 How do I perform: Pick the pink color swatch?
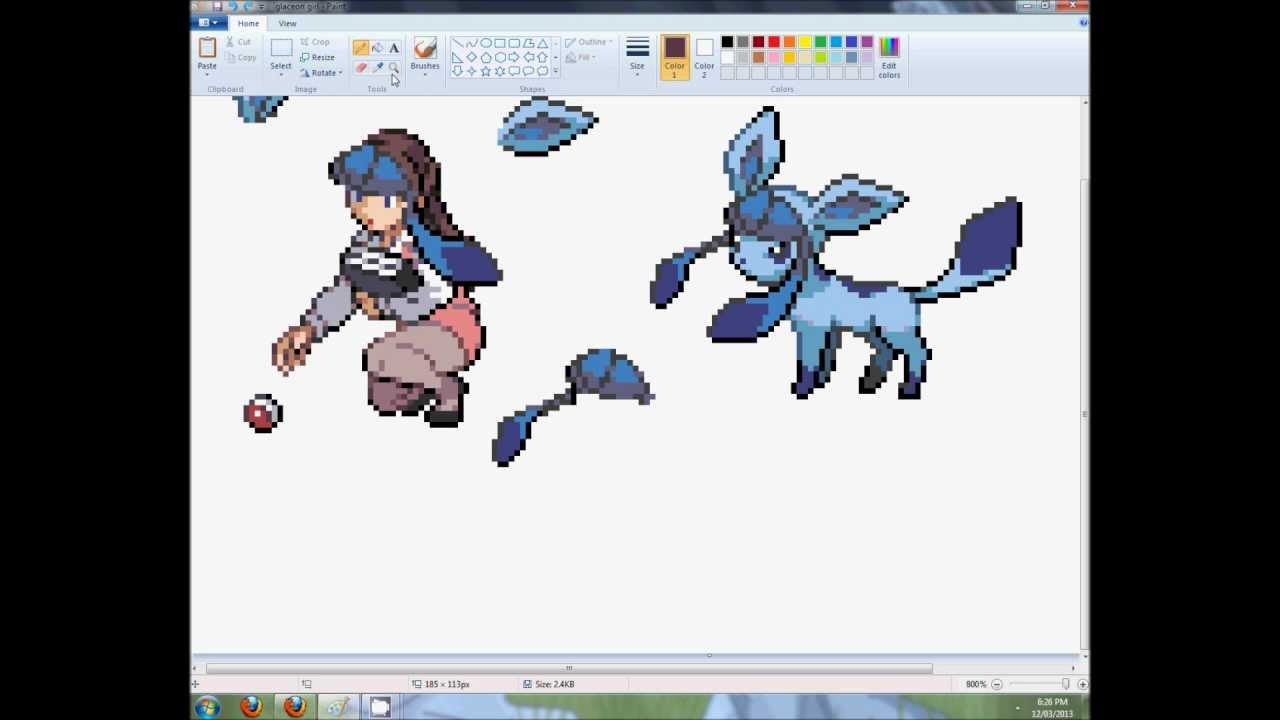pyautogui.click(x=774, y=57)
